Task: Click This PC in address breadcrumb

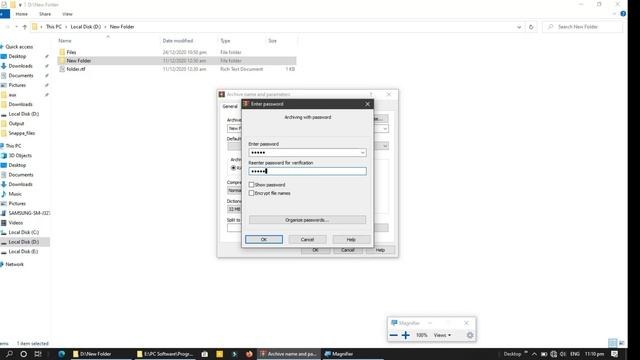Action: click(53, 27)
